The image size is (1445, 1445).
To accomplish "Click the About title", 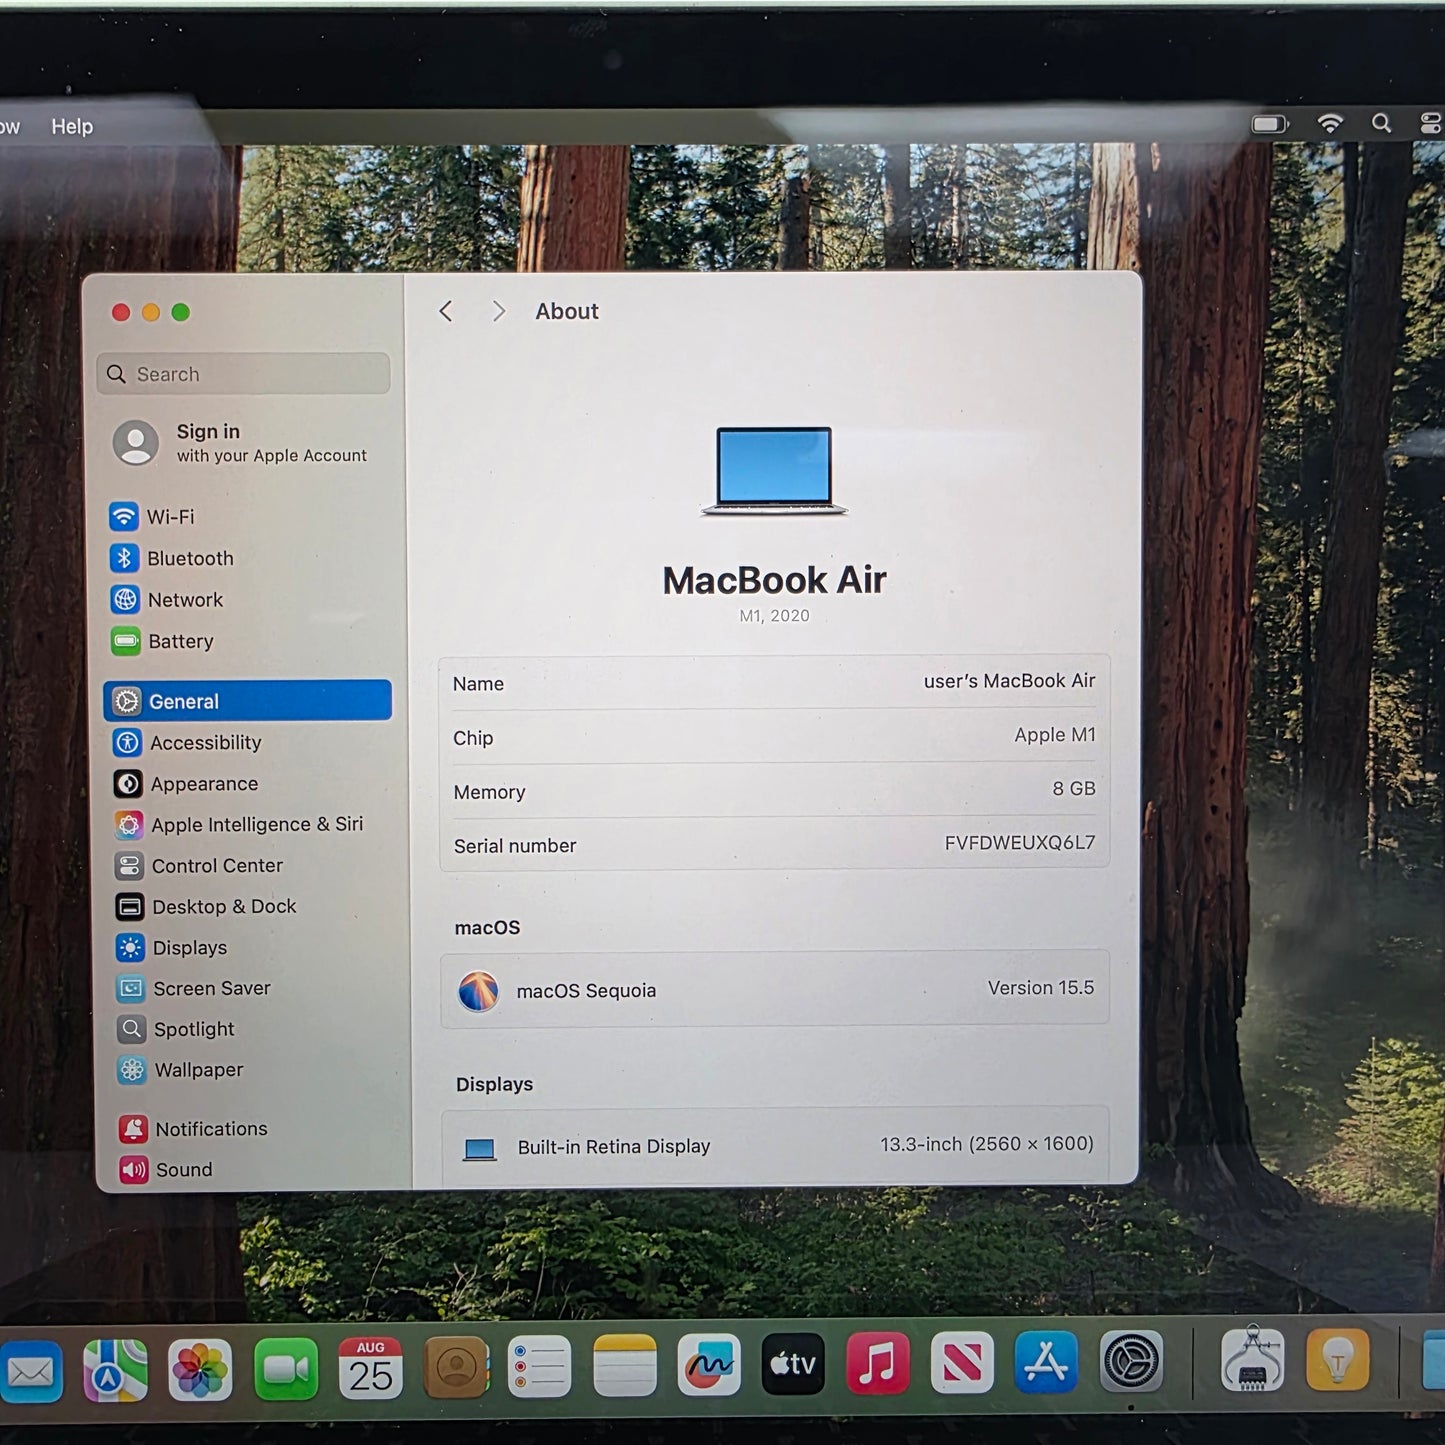I will (567, 311).
